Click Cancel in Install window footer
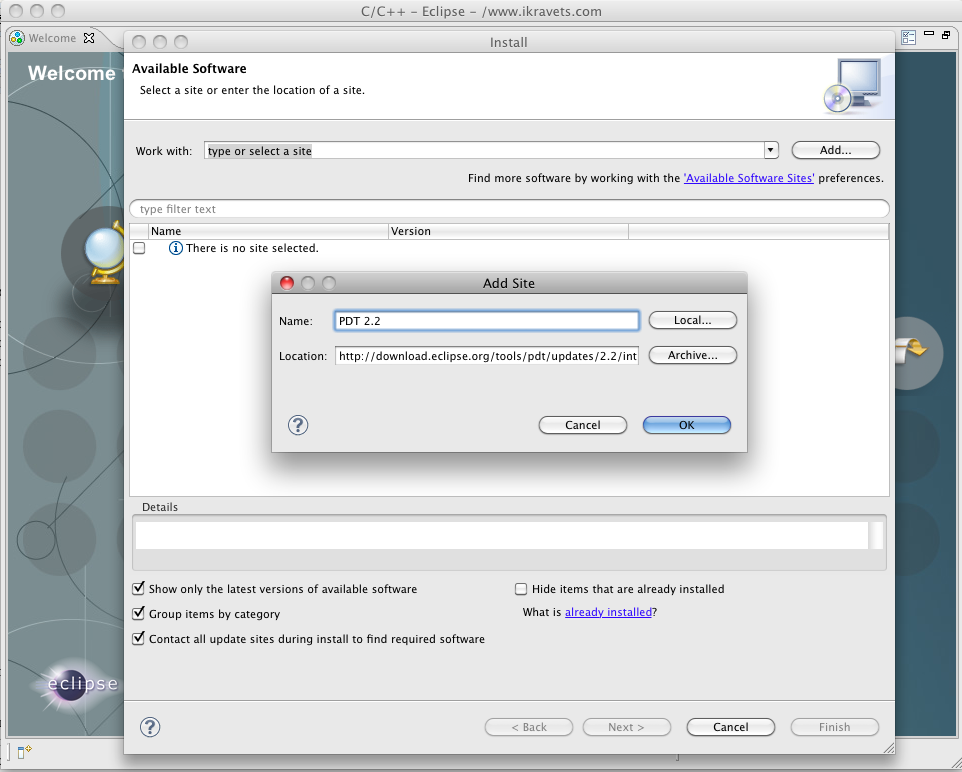This screenshot has width=962, height=772. [731, 727]
